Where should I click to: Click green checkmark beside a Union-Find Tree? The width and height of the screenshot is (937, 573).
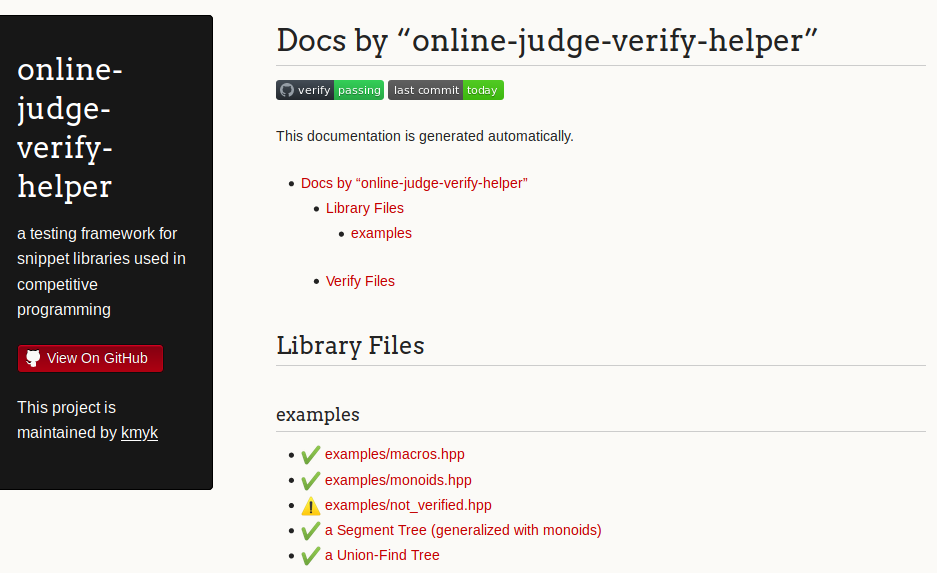click(x=310, y=556)
